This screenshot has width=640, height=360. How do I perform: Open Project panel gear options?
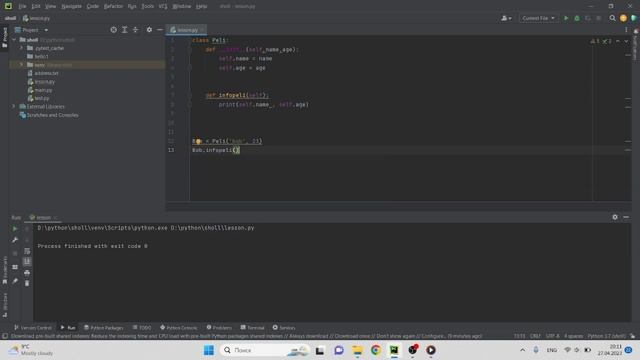[149, 30]
